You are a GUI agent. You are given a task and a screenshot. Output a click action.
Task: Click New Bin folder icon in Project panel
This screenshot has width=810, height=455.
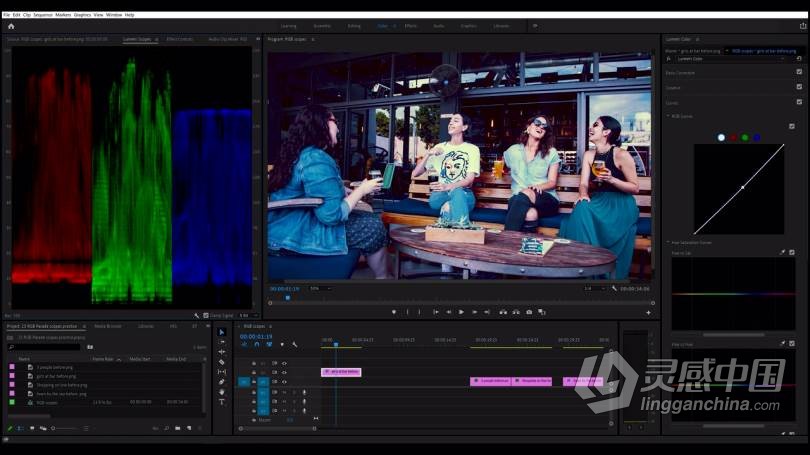pyautogui.click(x=178, y=428)
